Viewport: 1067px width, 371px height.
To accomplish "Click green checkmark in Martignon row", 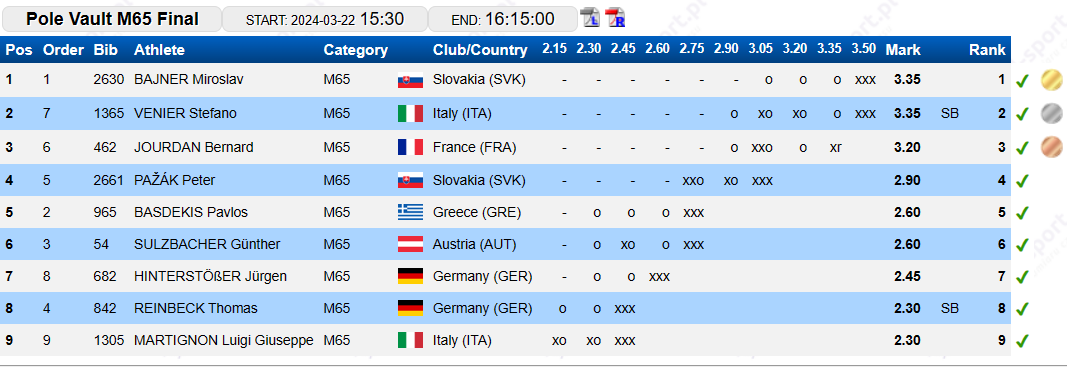I will [x=1021, y=341].
